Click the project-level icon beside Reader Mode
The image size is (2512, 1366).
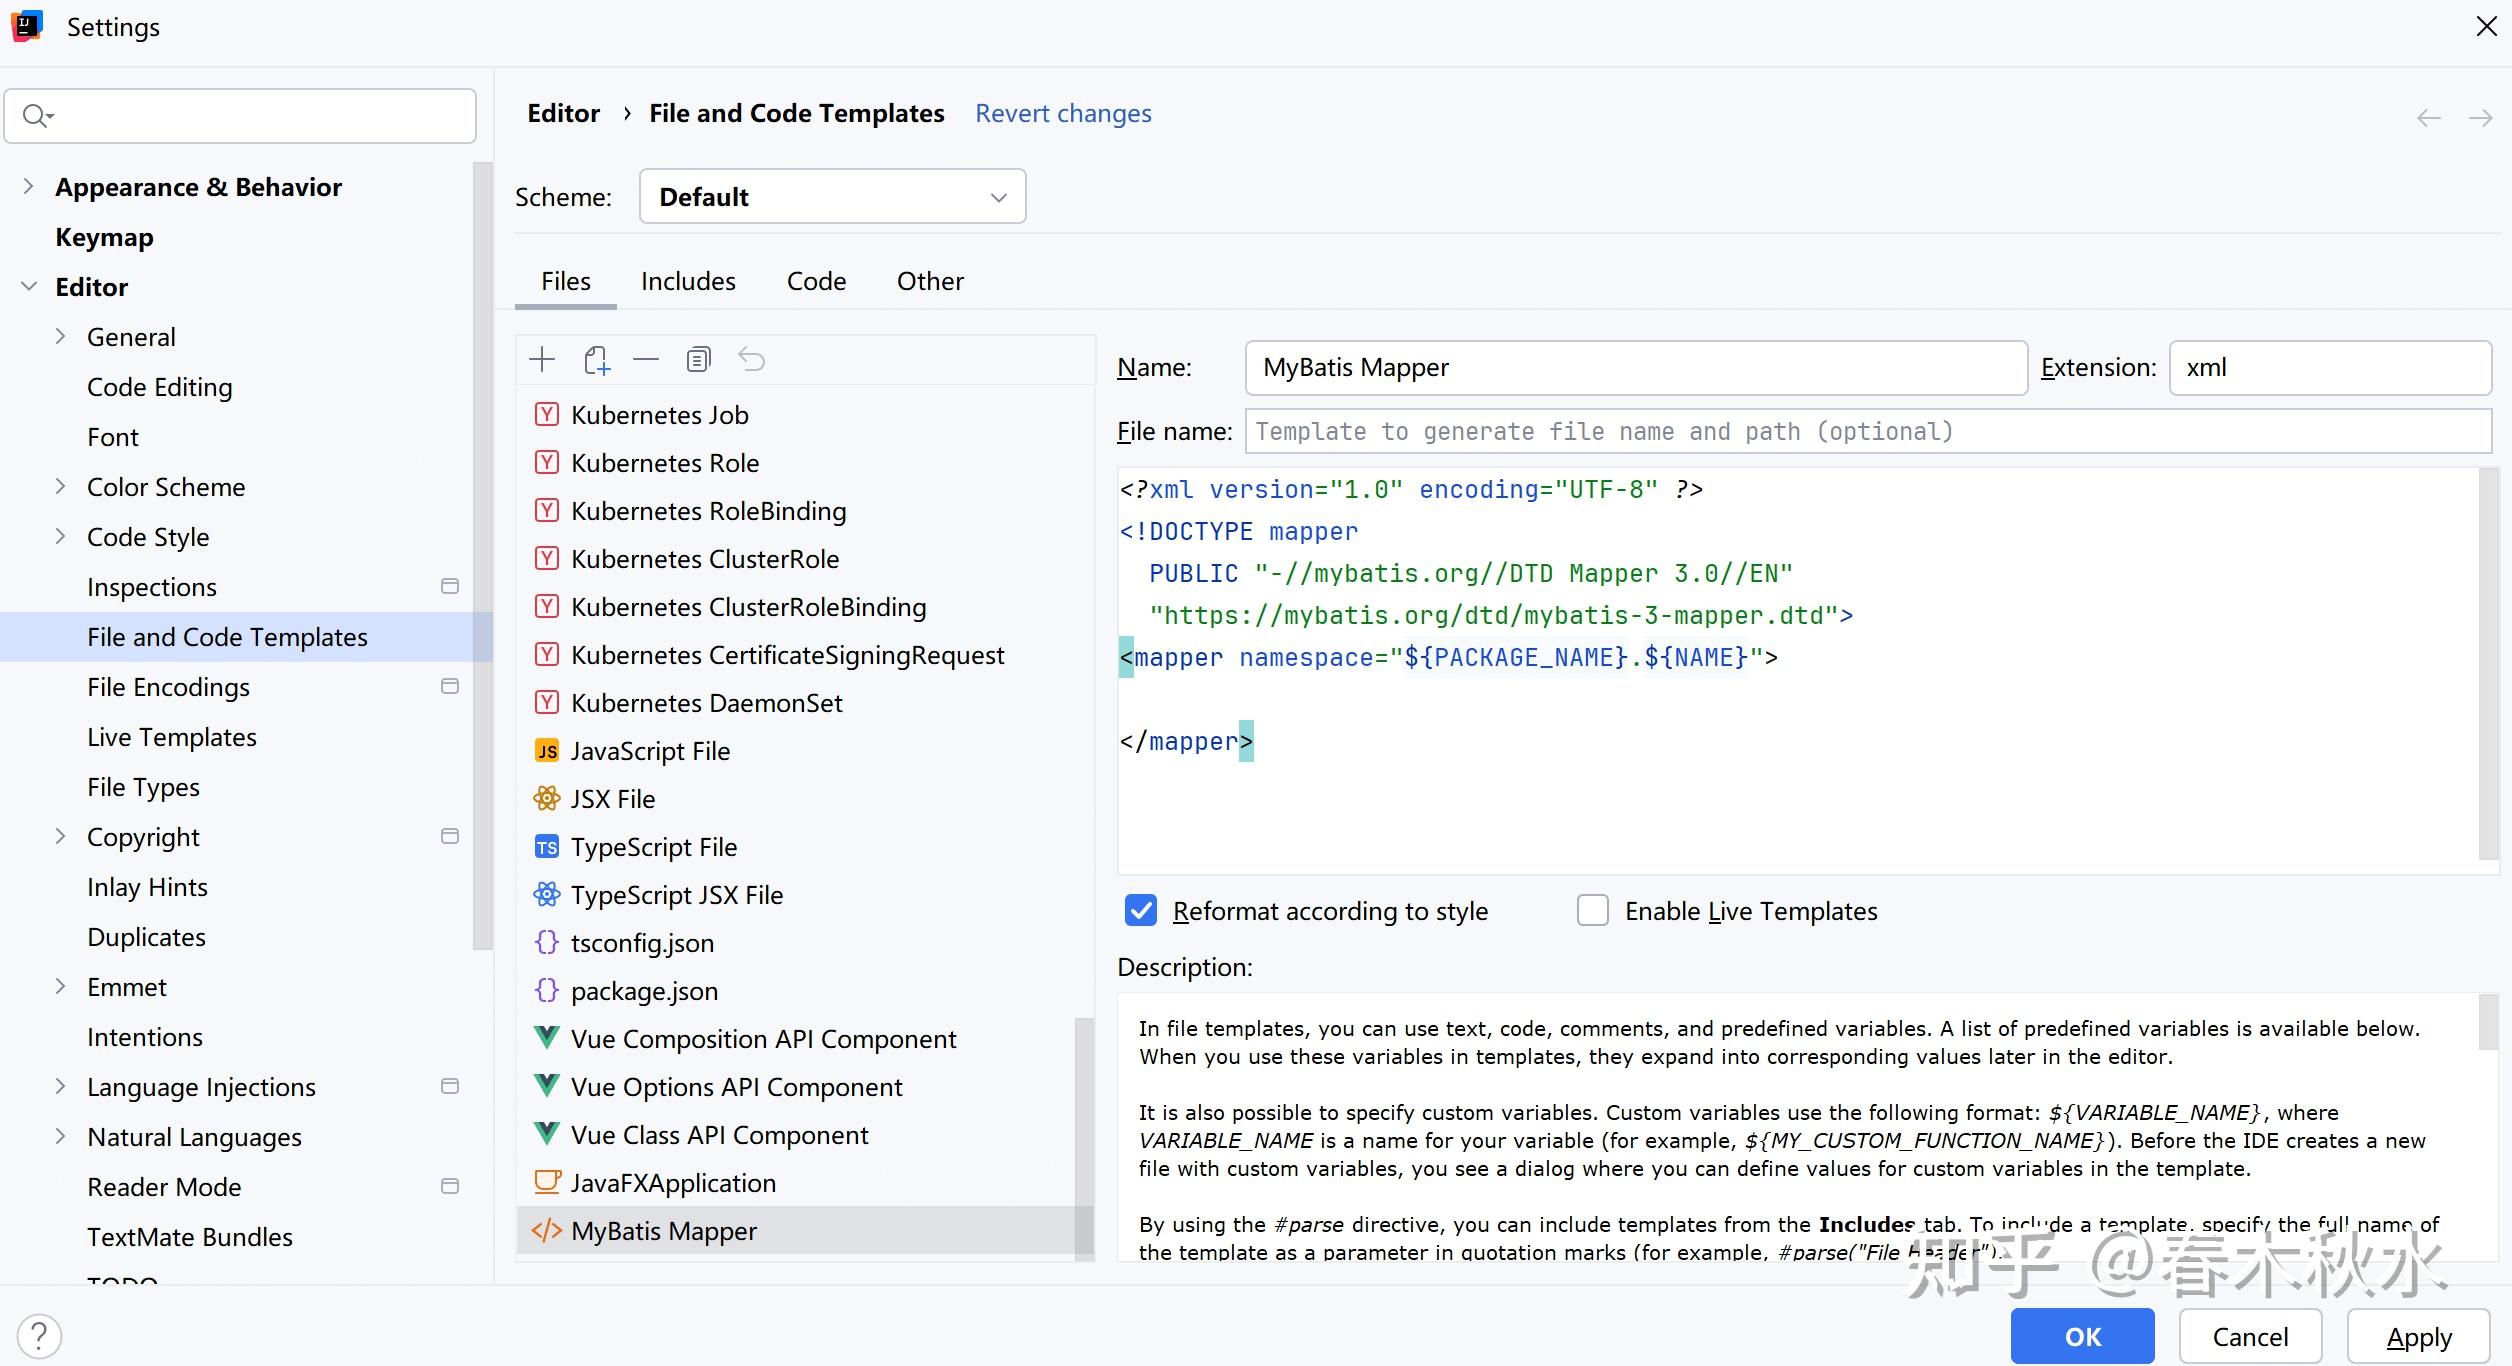(x=450, y=1186)
